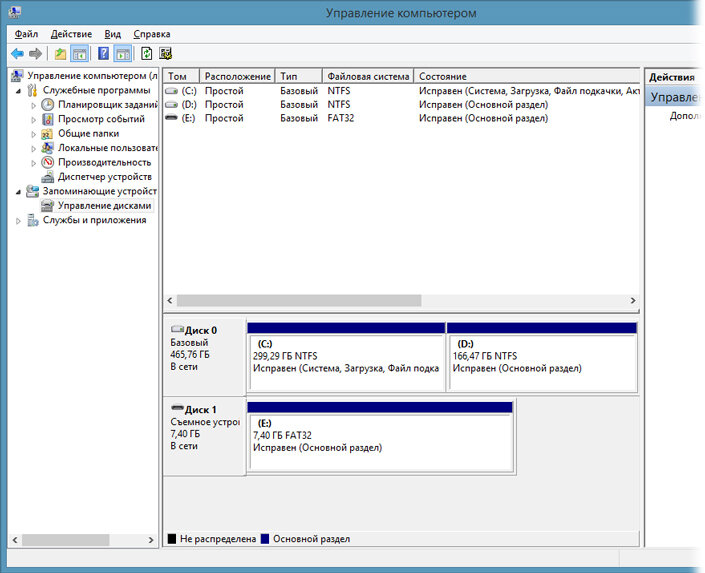
Task: Click right arrow of volume list scrollbar
Action: (633, 300)
